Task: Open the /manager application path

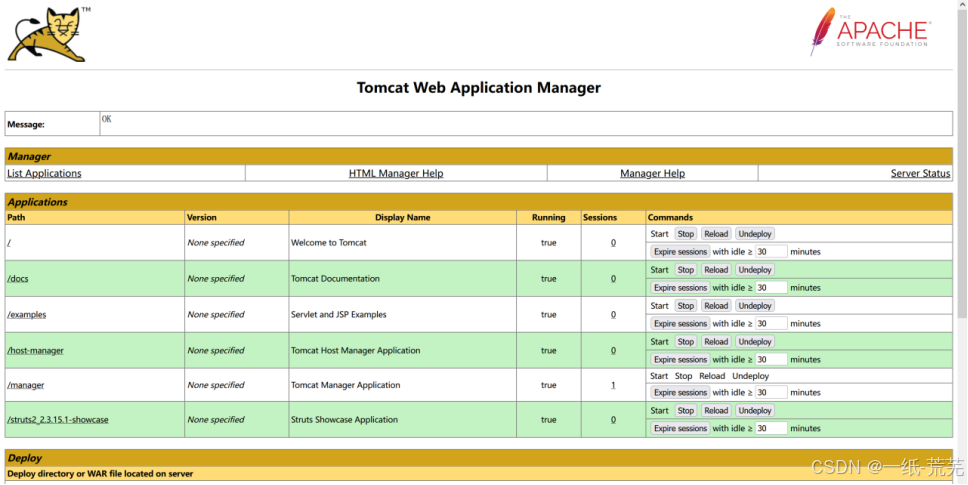Action: coord(25,384)
